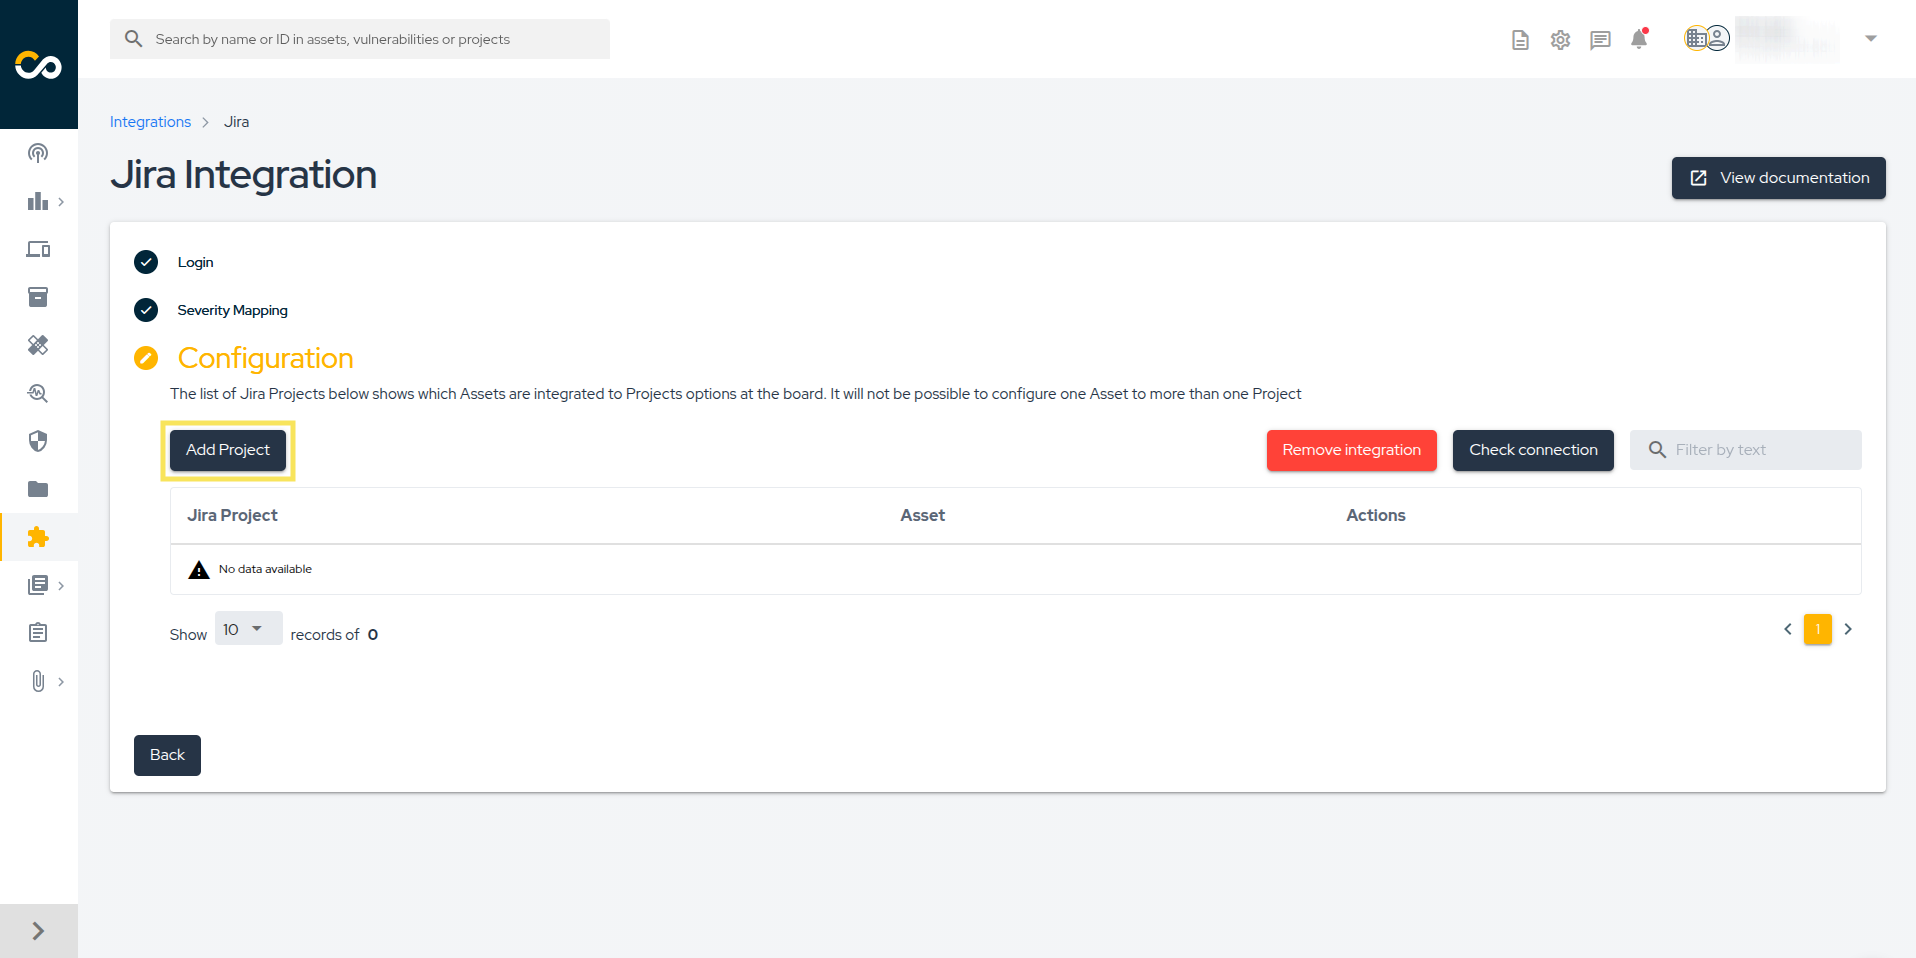Click the paperclip attachments sidebar icon

pyautogui.click(x=38, y=681)
